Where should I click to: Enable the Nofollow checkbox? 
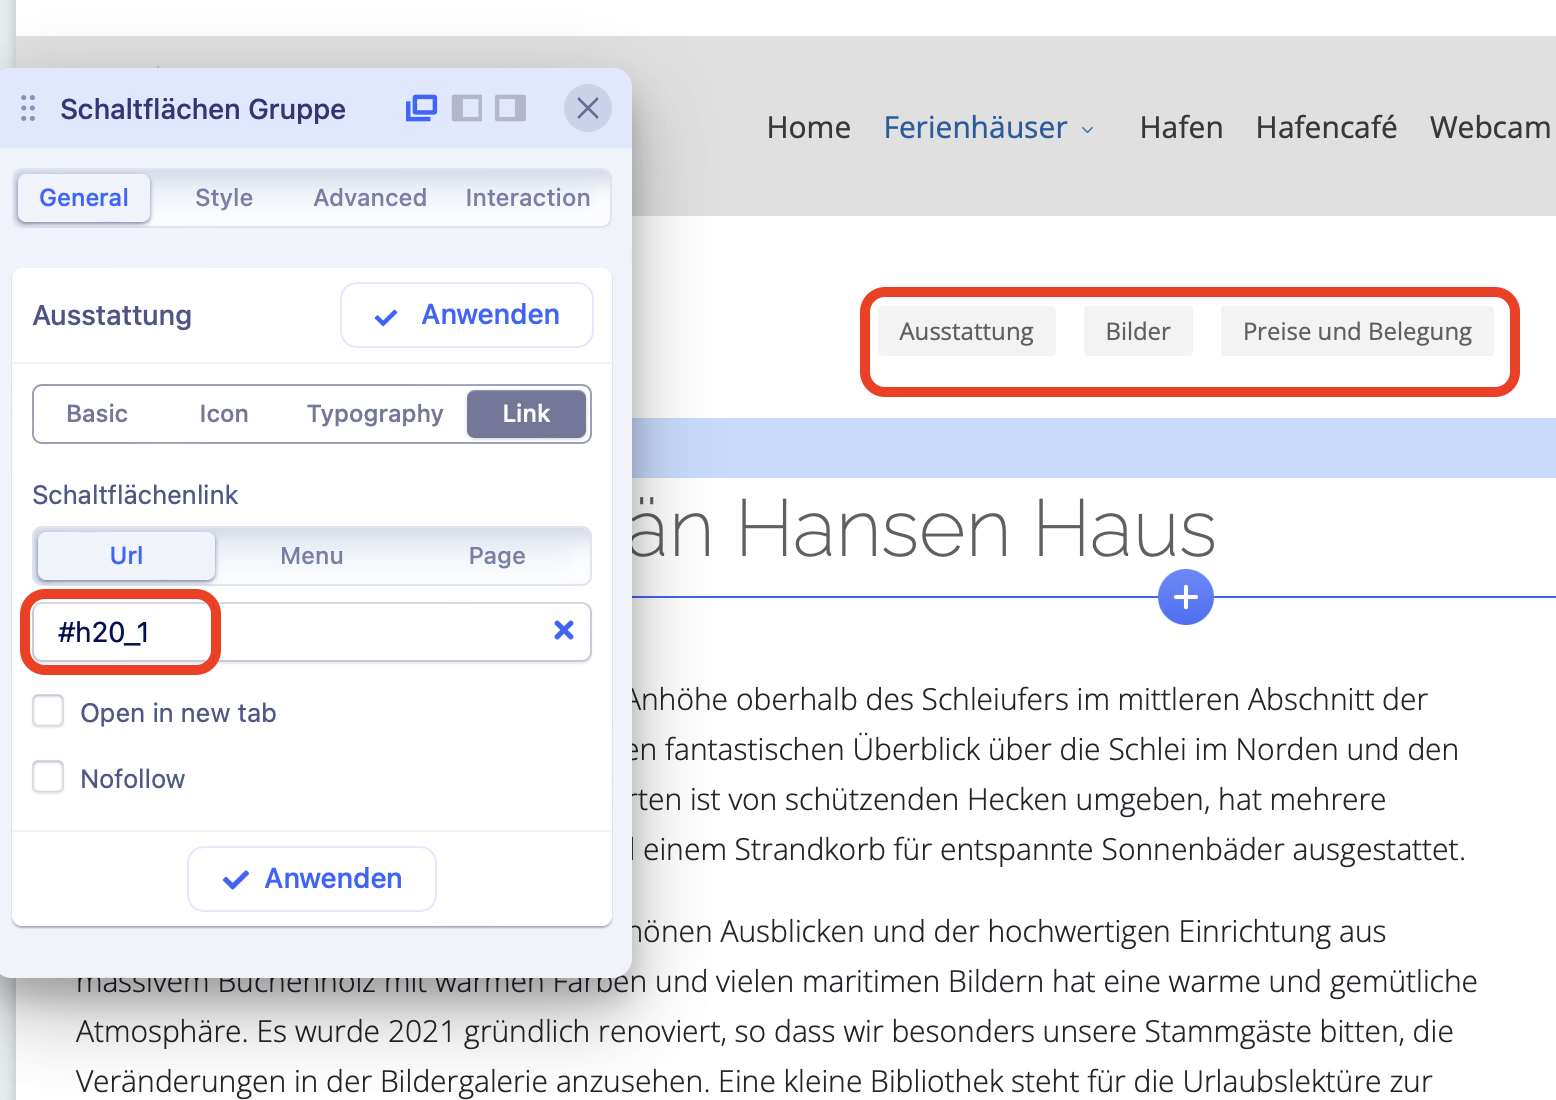(48, 777)
